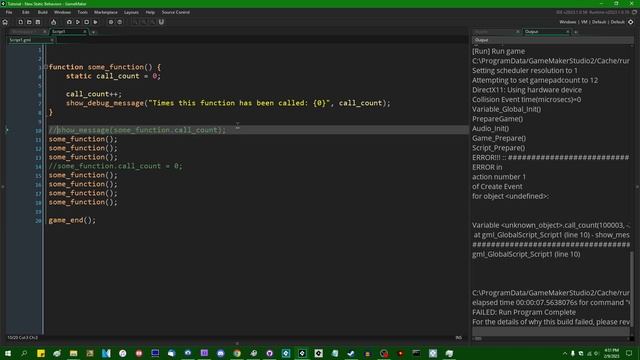Clean the project cache
The height and width of the screenshot is (360, 640).
coord(96,22)
